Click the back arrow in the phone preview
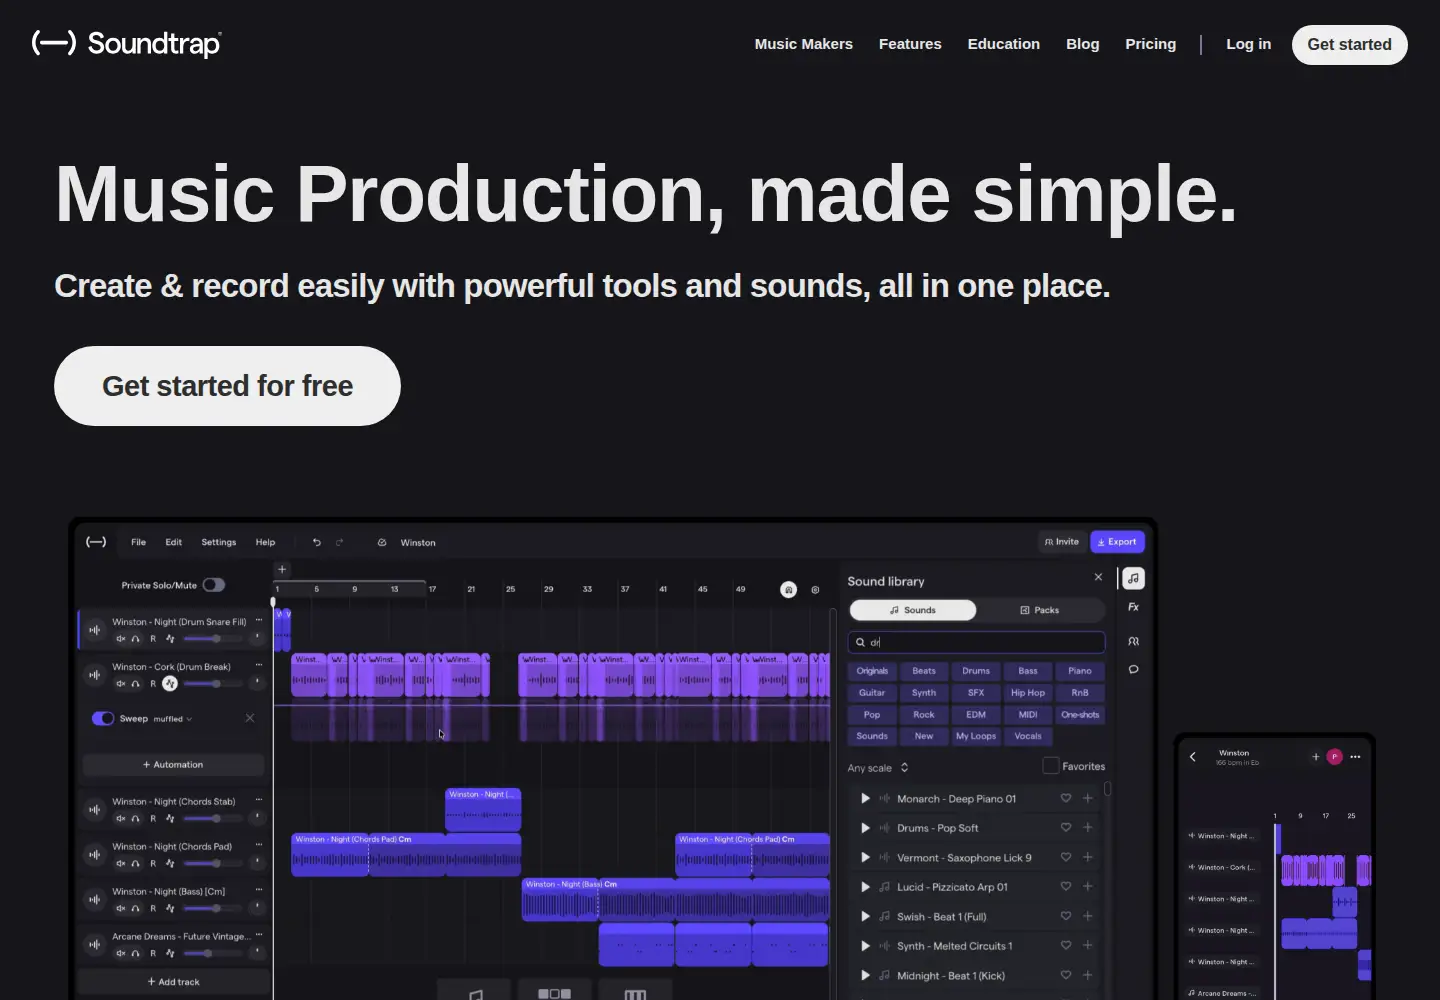The height and width of the screenshot is (1000, 1440). 1193,757
